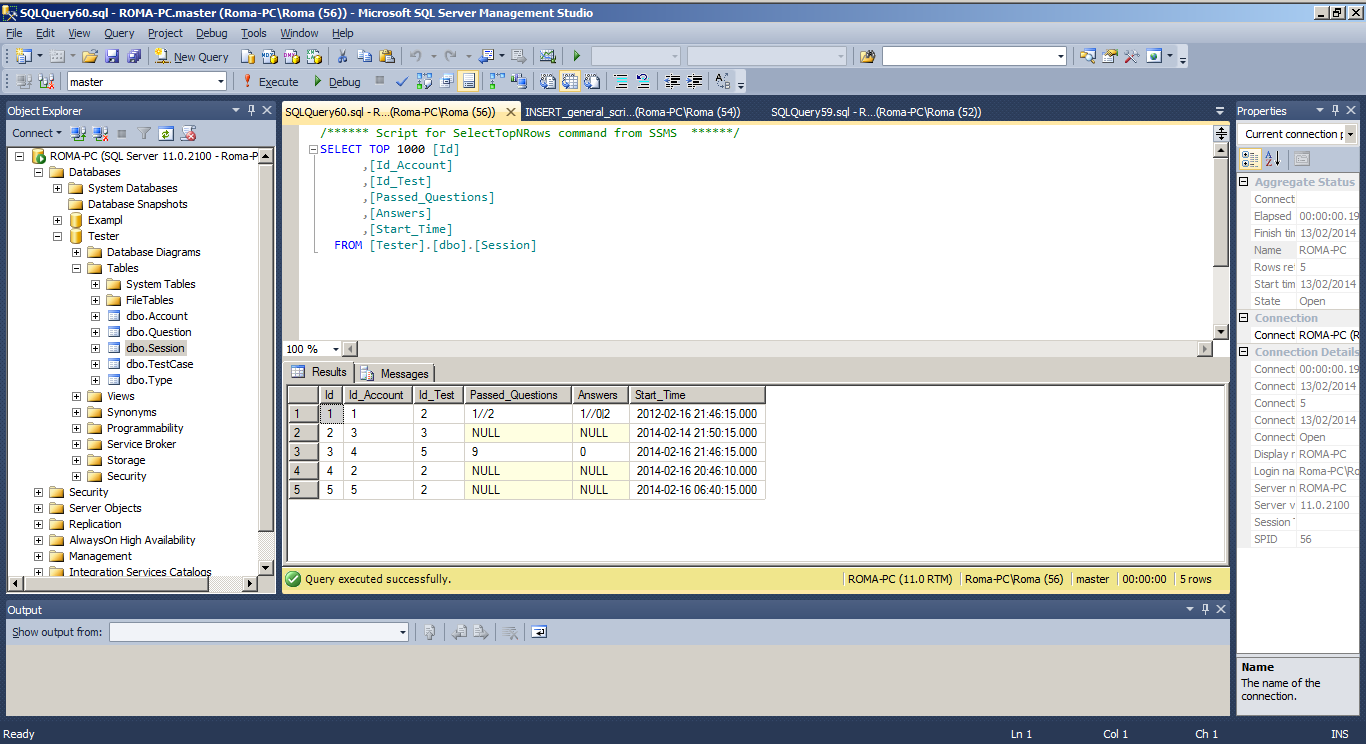The image size is (1366, 744).
Task: Click the Object Explorer vertical scrollbar
Action: coord(266,362)
